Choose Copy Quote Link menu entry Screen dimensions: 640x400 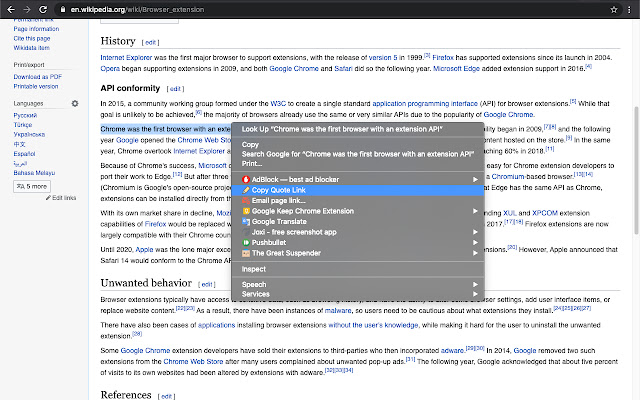tap(358, 190)
